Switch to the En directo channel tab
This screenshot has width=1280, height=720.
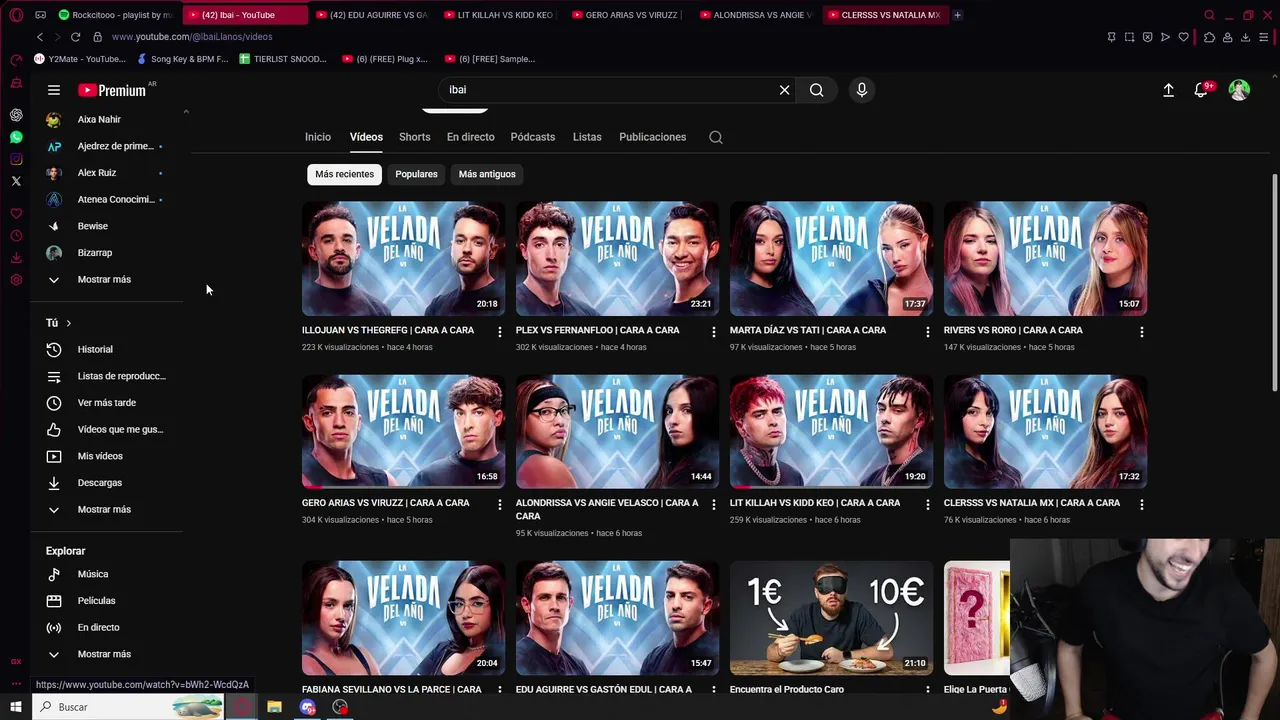[x=471, y=137]
